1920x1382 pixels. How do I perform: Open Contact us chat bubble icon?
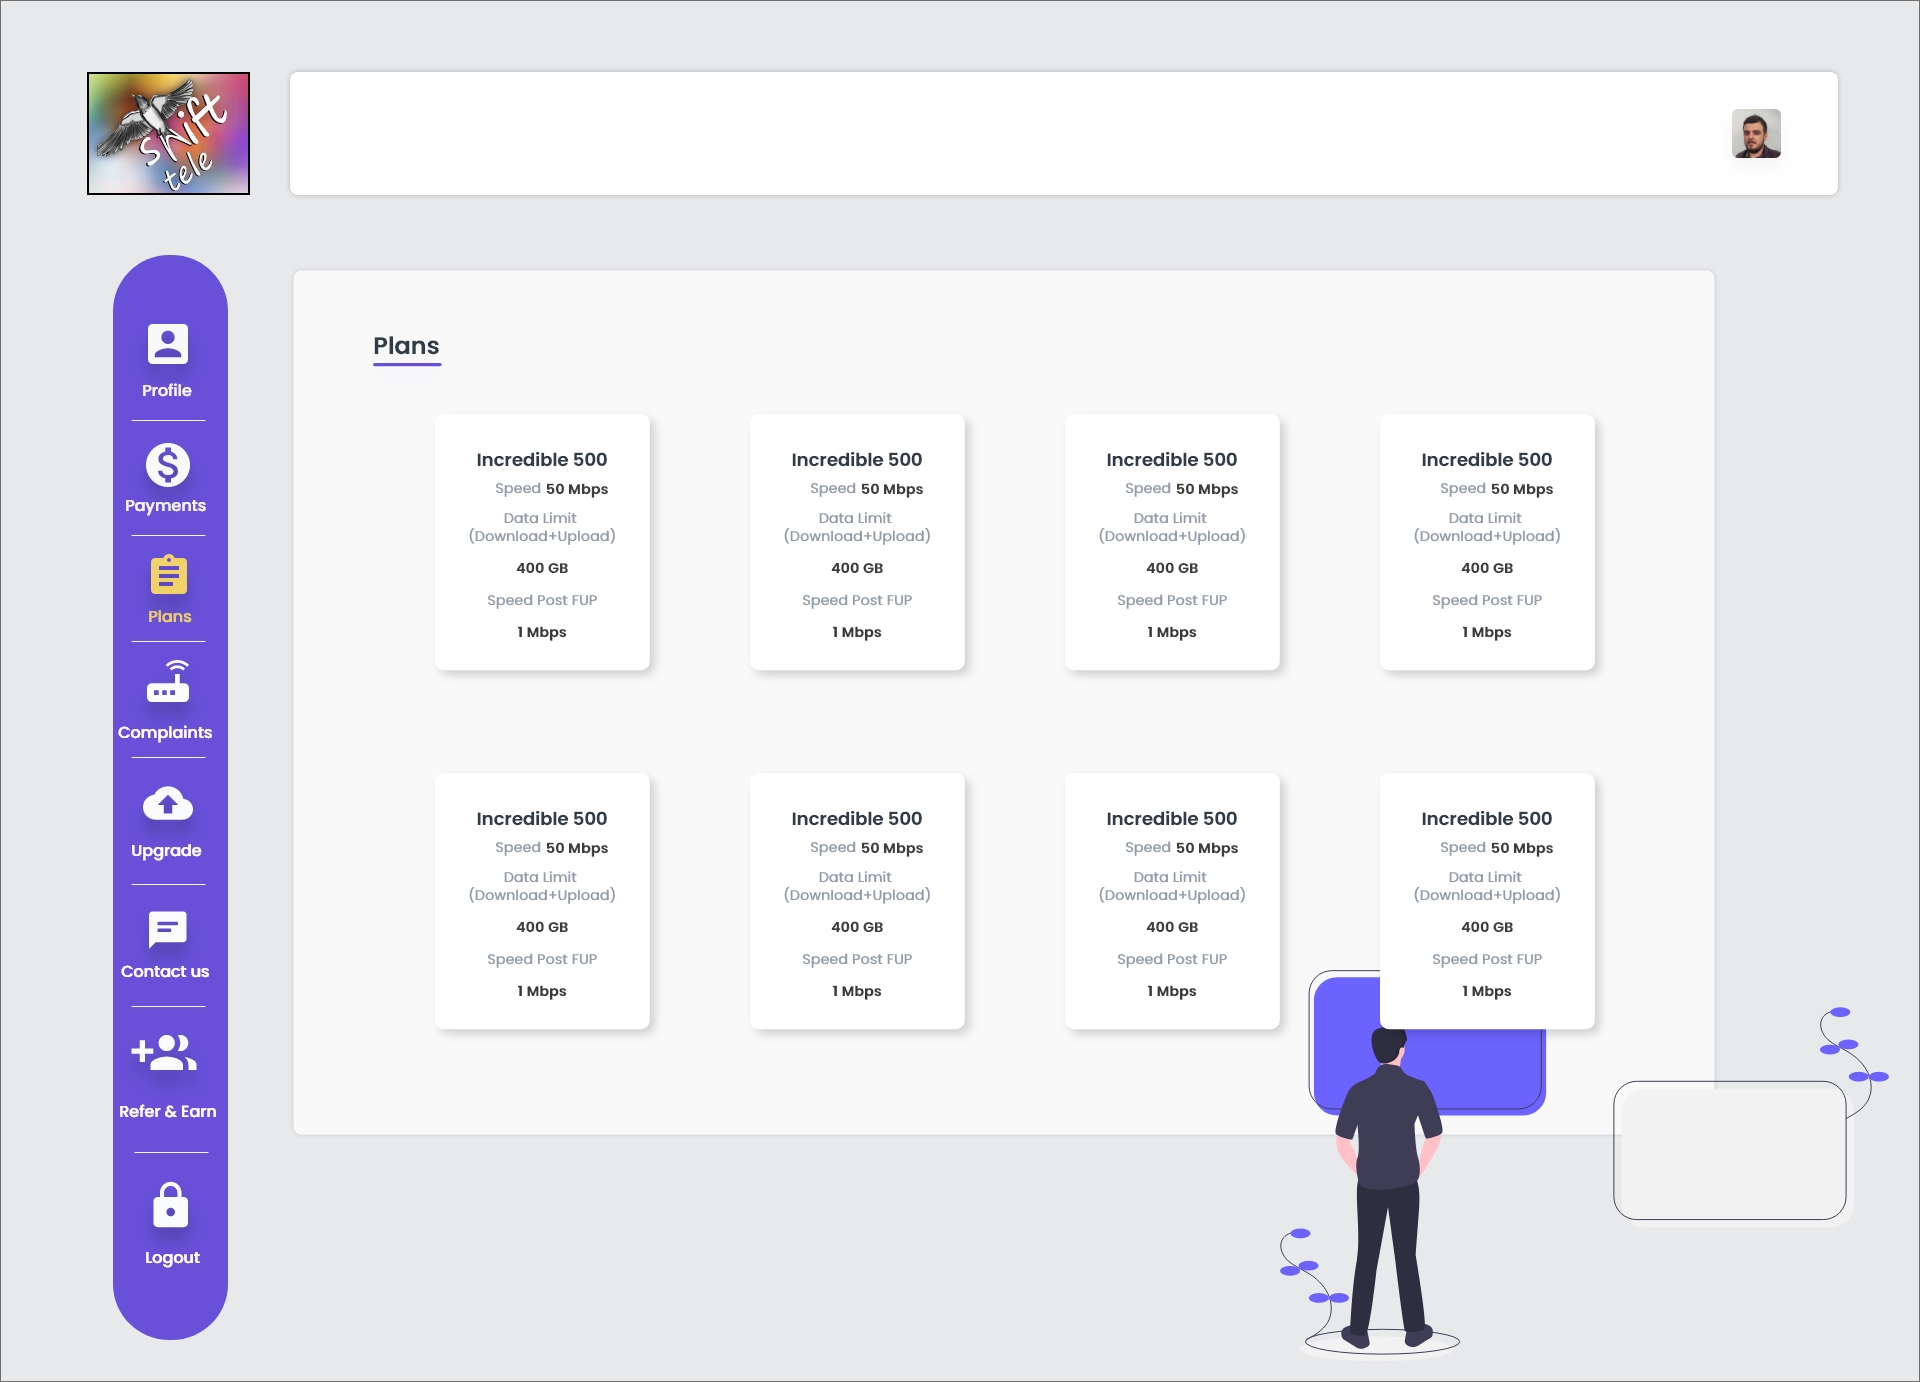click(168, 928)
